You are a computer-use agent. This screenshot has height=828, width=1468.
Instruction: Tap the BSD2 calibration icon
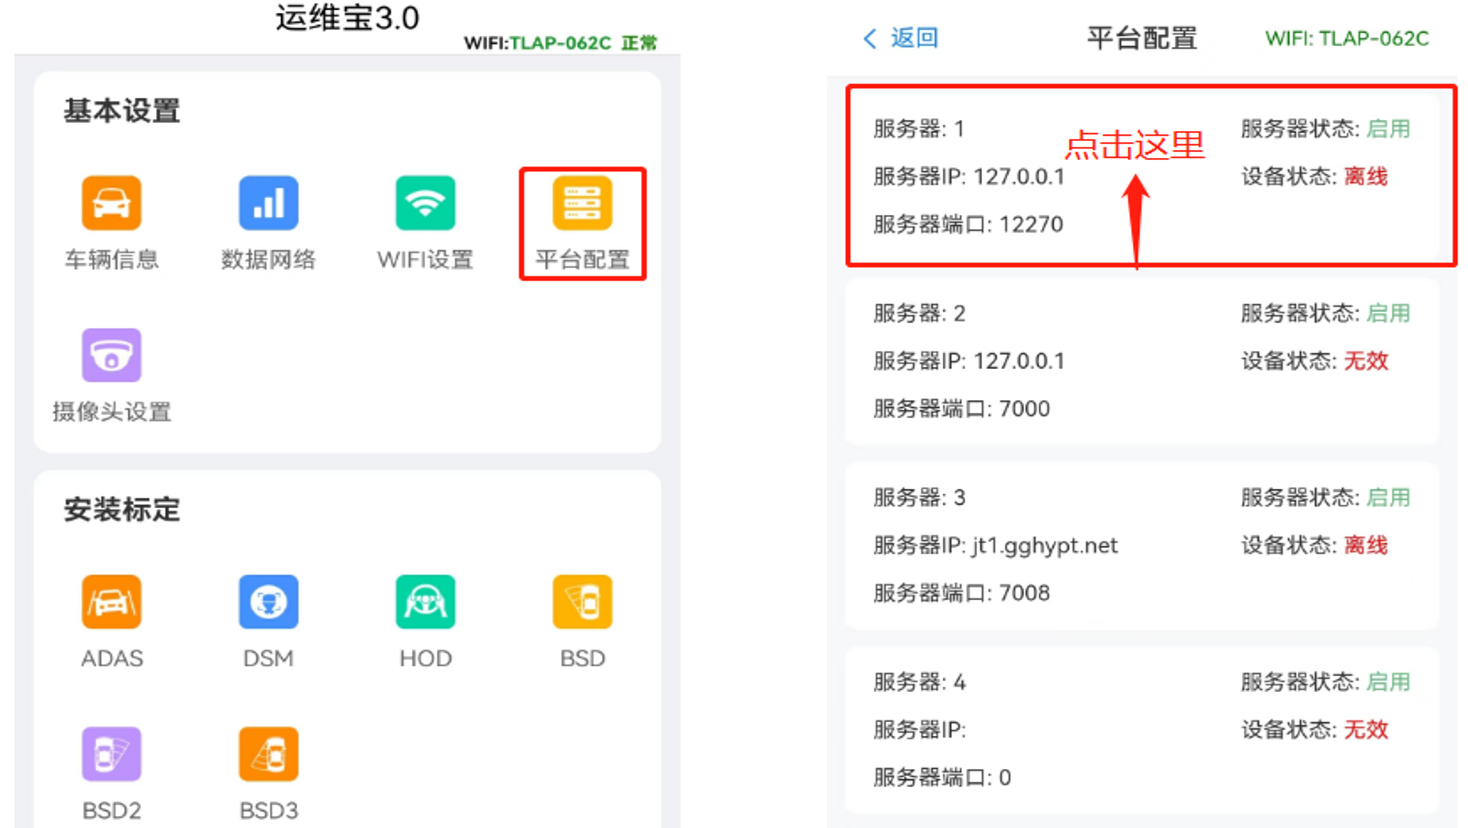pos(111,755)
